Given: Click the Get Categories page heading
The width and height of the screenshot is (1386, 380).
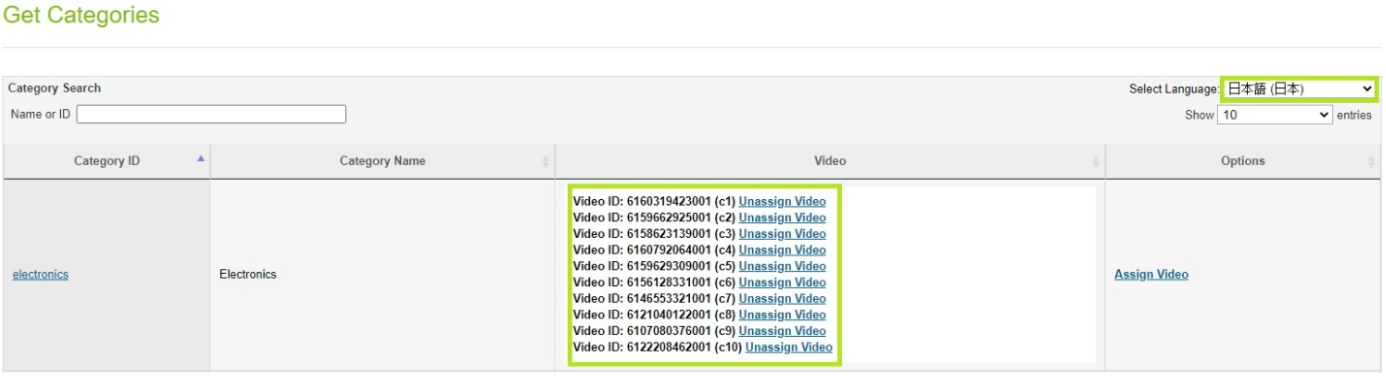Looking at the screenshot, I should (x=81, y=15).
